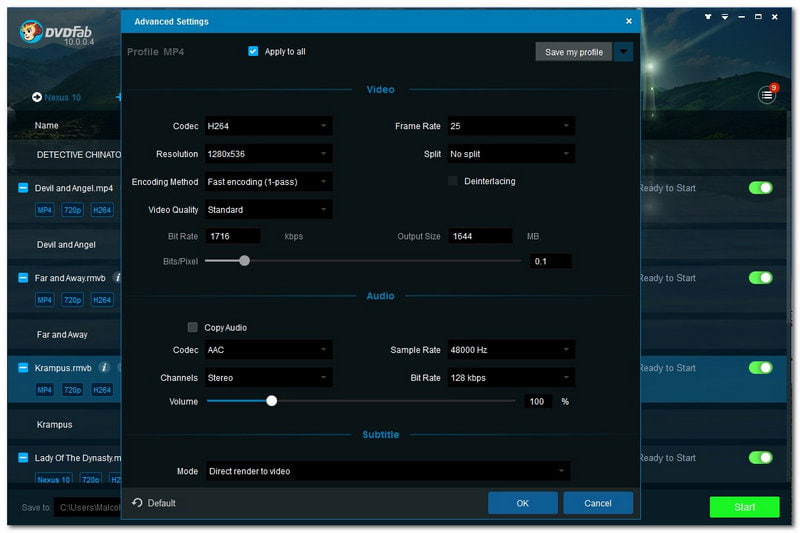Click the Bit Rate 1716 input field
Image resolution: width=800 pixels, height=533 pixels.
(233, 237)
